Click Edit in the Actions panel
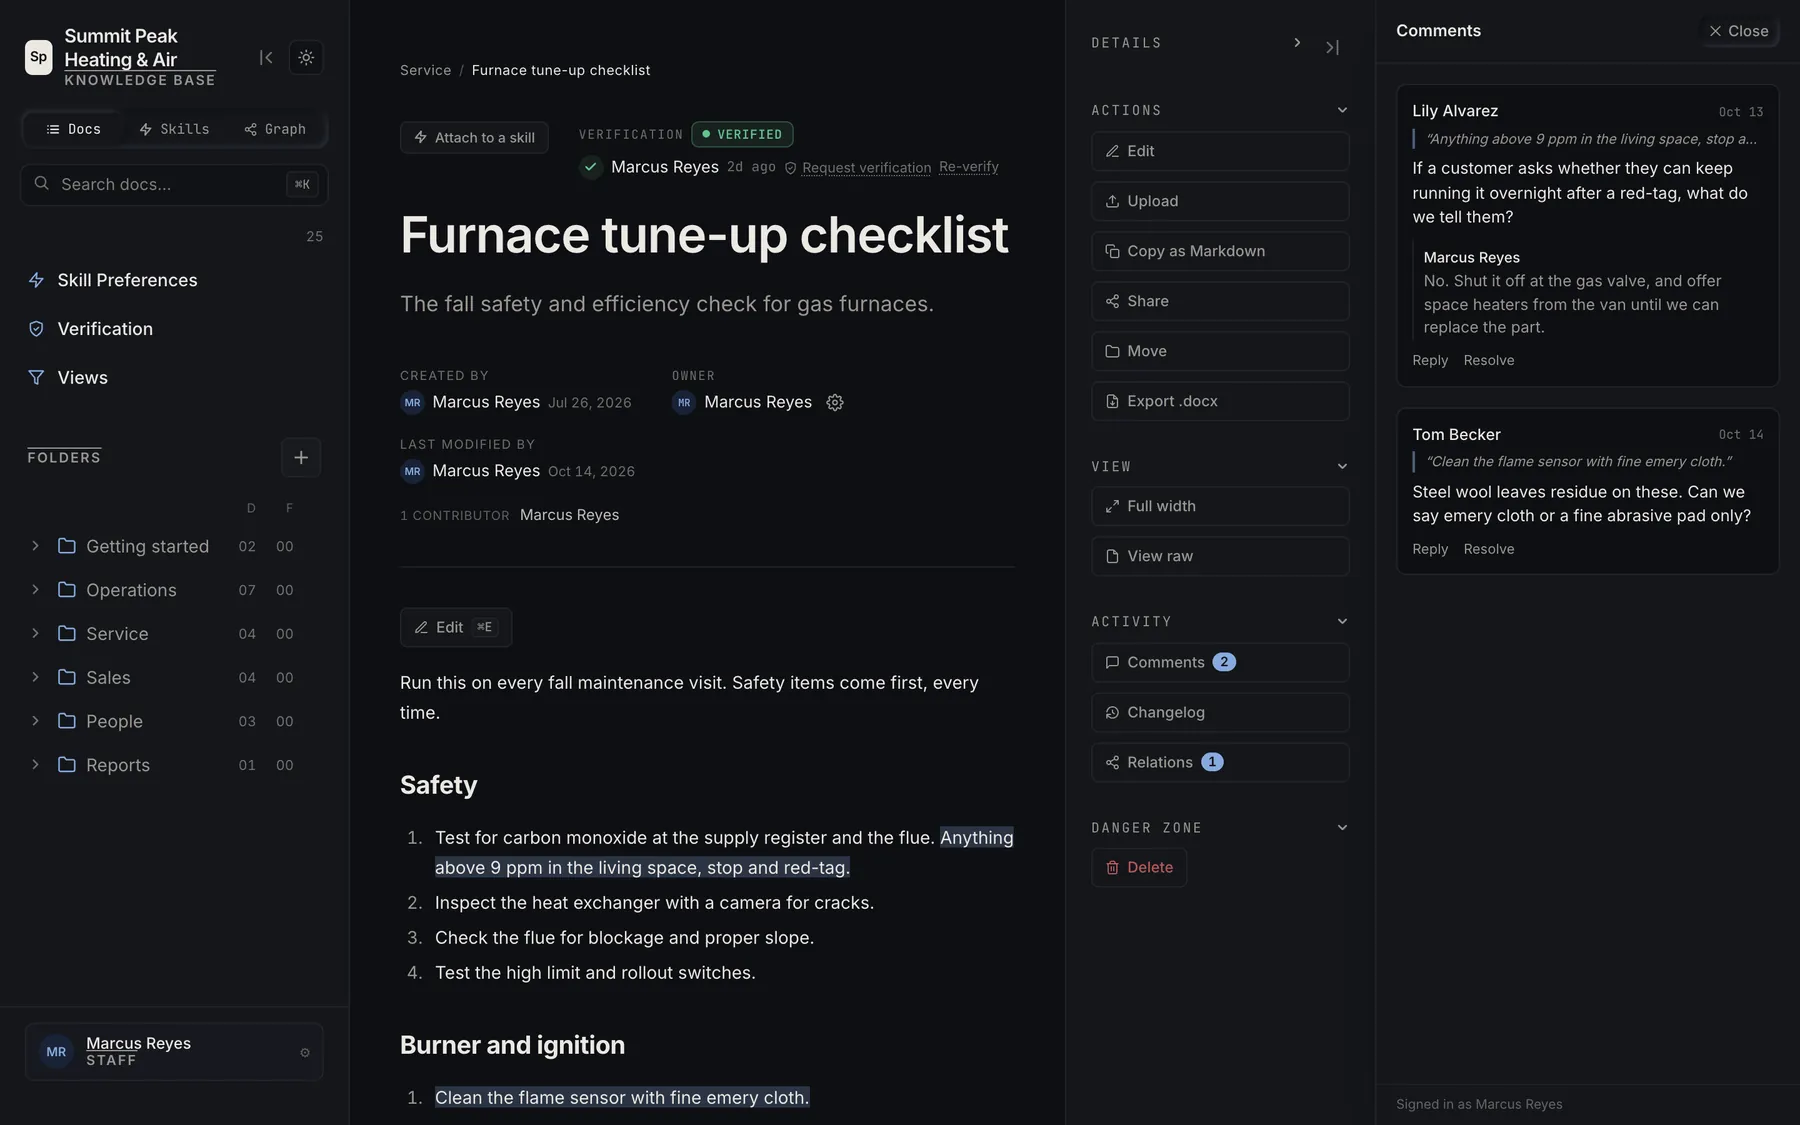1800x1125 pixels. (x=1220, y=151)
